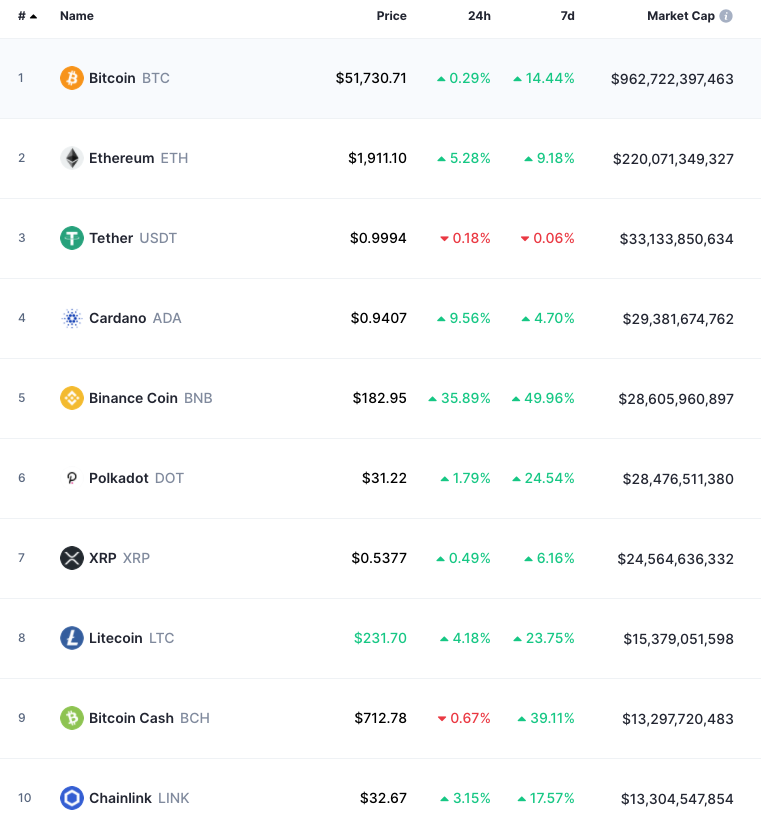This screenshot has width=761, height=823.
Task: Sort by Market Cap column header
Action: 681,16
